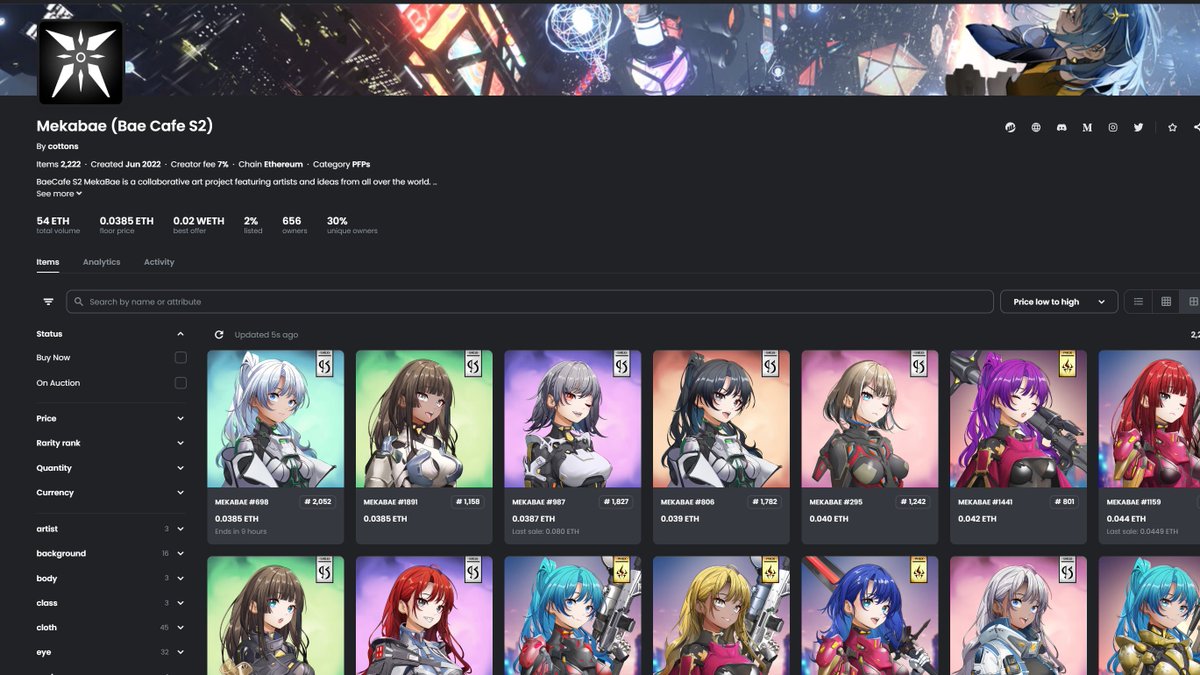Open MEKABAE #295 artwork thumbnail
Screen dimensions: 1200x675
(870, 419)
